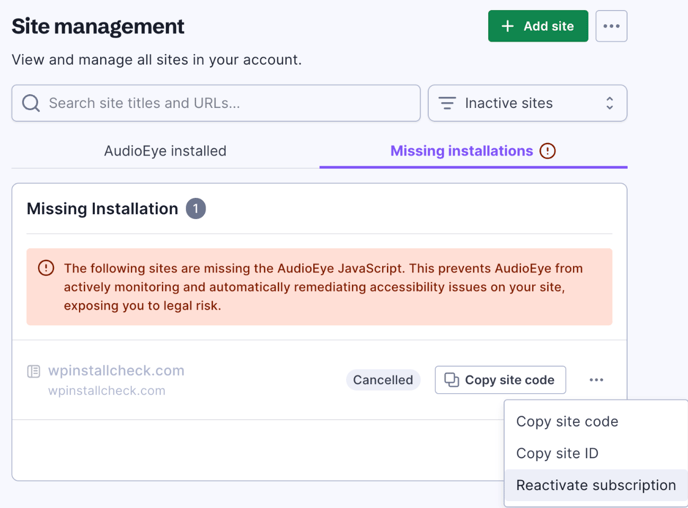Choose Copy site code from the context menu
The width and height of the screenshot is (688, 508).
click(x=596, y=422)
